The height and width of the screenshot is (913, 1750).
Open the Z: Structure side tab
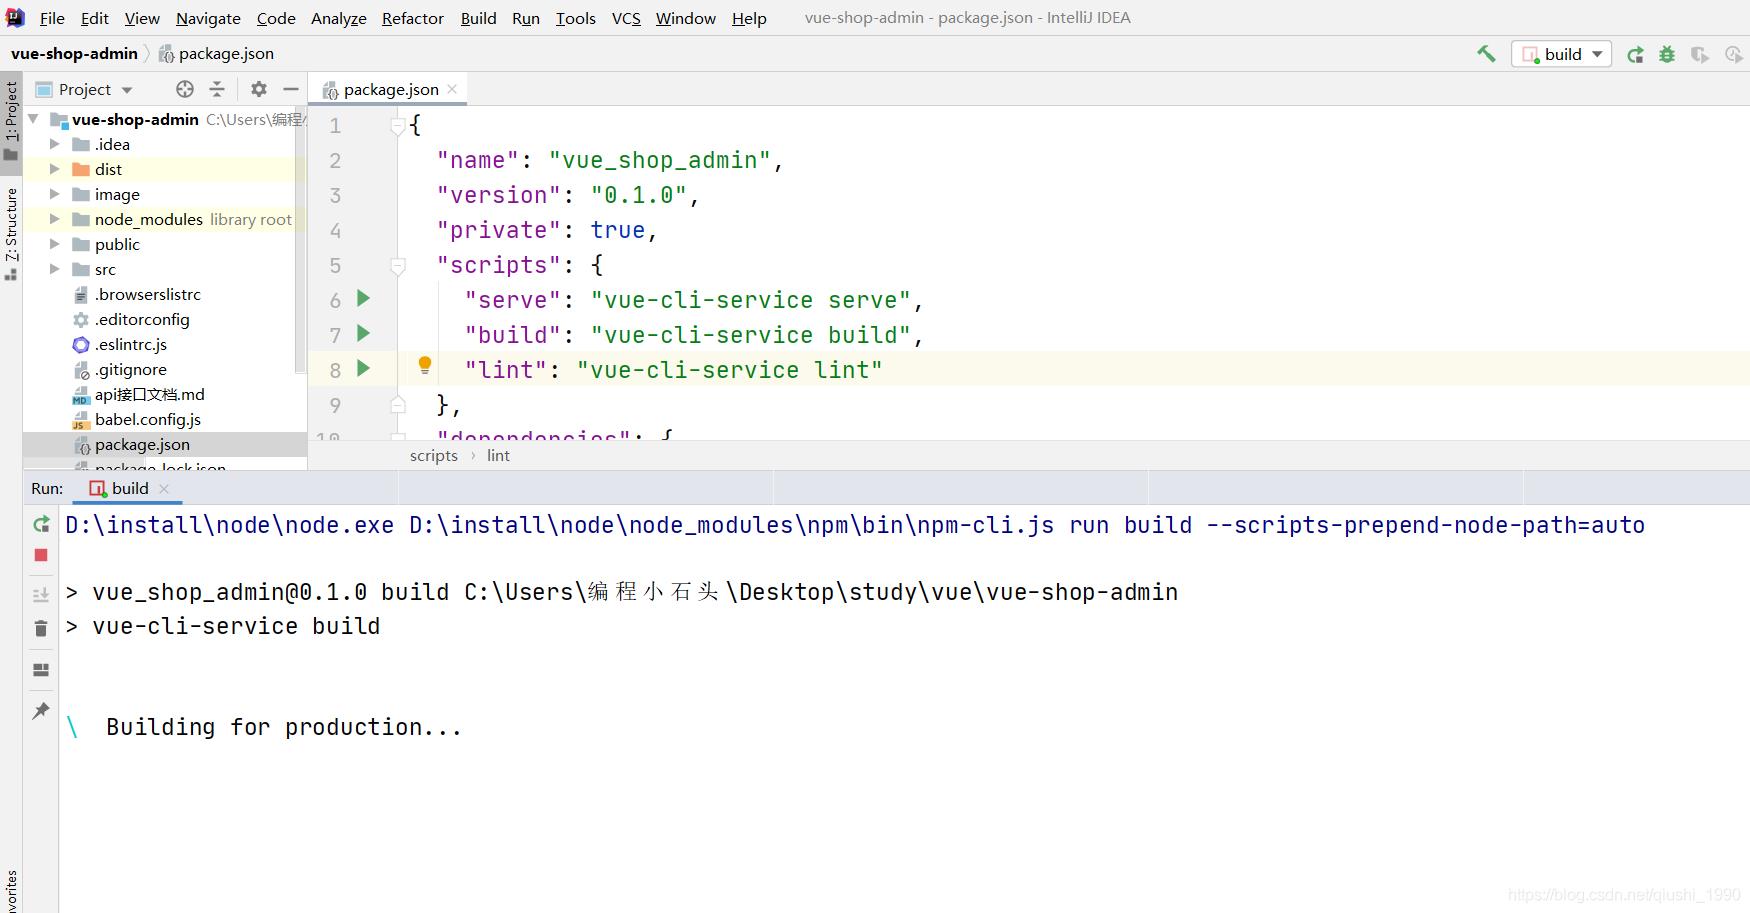click(11, 234)
